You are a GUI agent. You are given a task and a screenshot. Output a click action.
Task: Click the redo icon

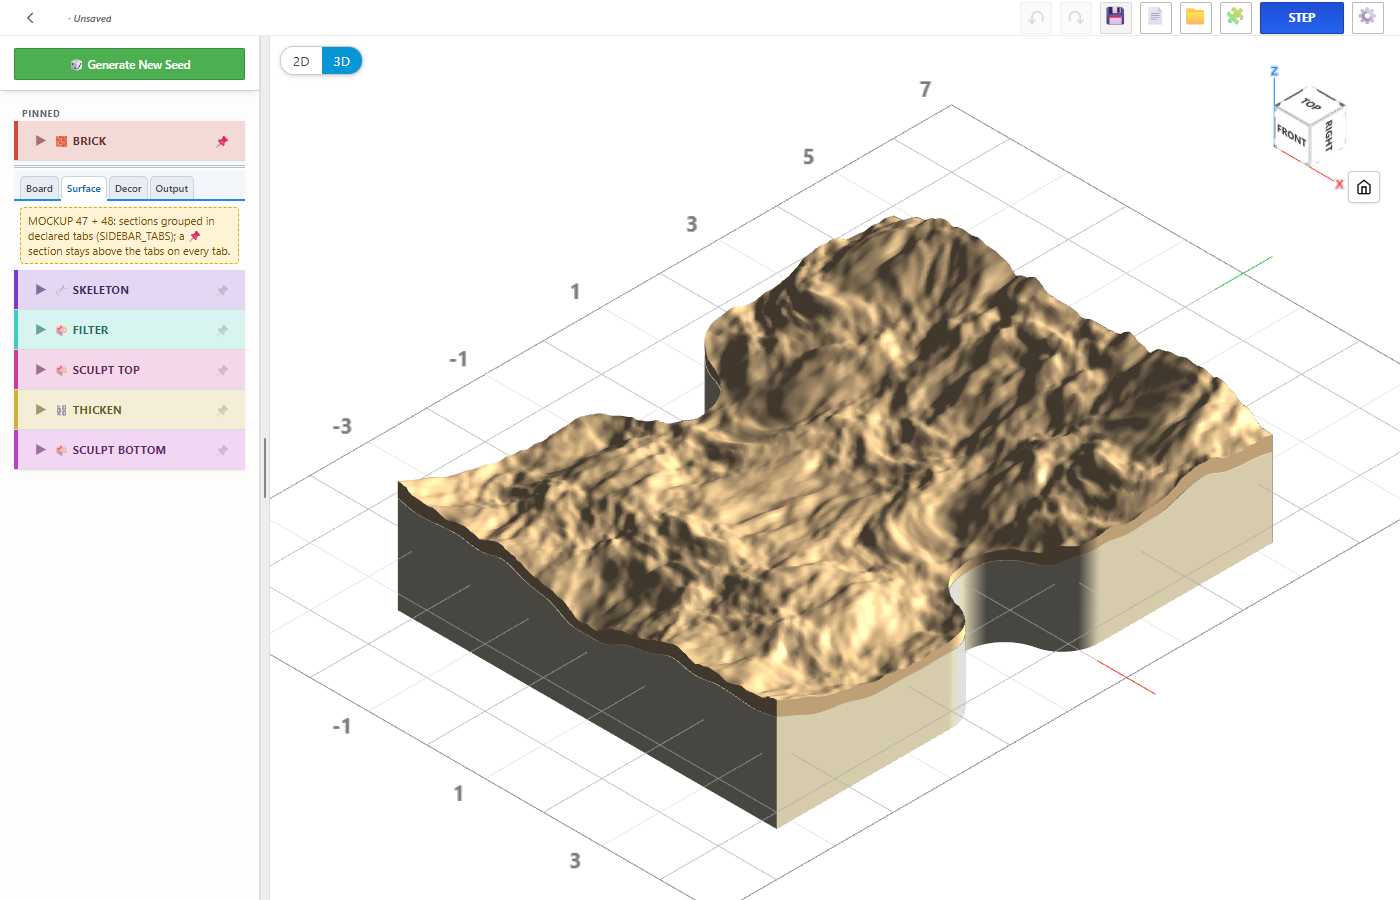click(1076, 18)
